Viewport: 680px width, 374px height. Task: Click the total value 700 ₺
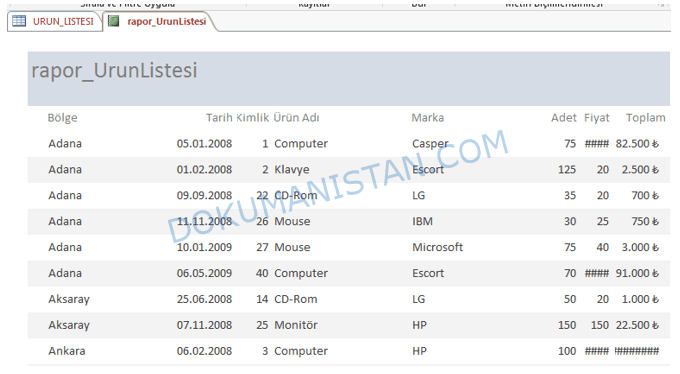645,196
